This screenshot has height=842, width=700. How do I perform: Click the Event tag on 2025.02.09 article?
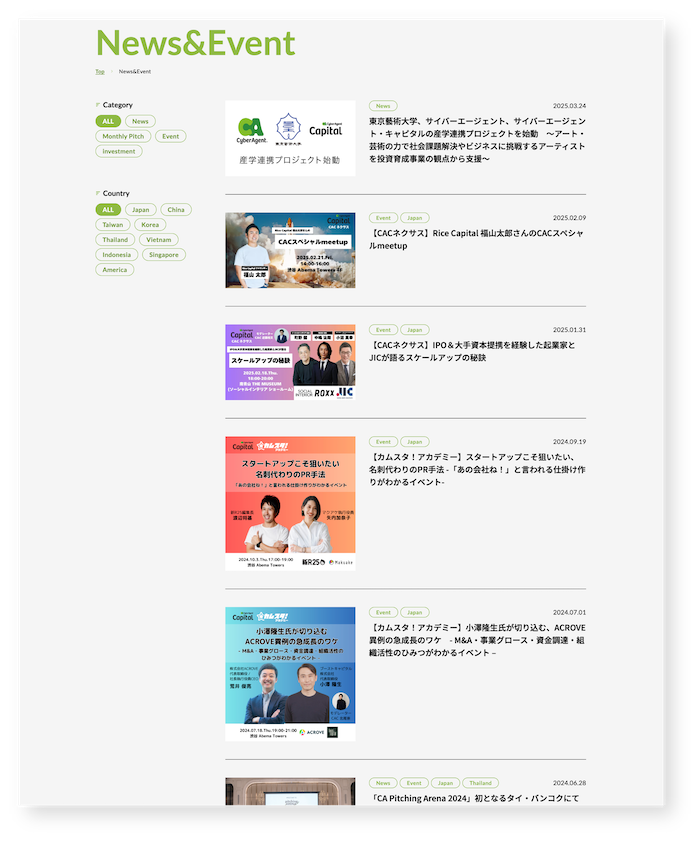[x=383, y=218]
